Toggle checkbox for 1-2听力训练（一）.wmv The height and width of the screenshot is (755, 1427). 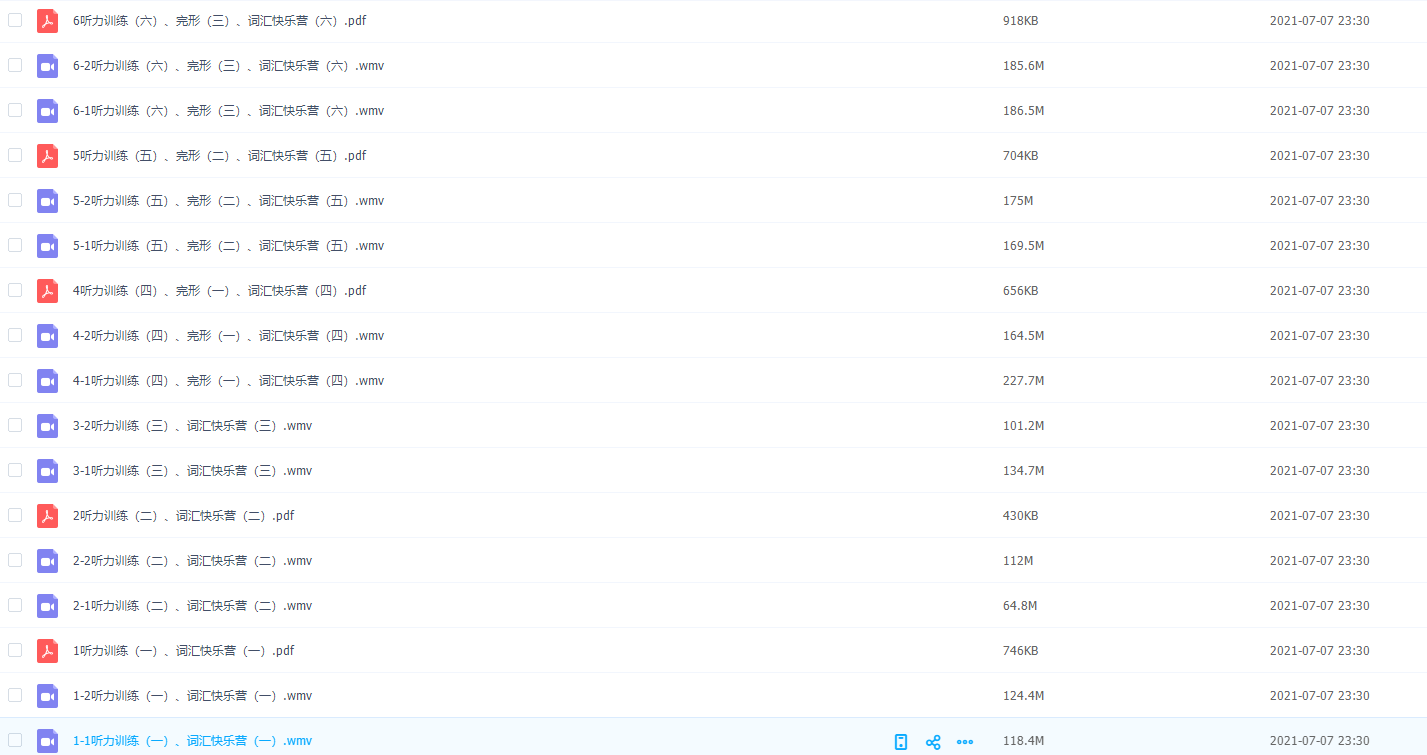pyautogui.click(x=15, y=695)
